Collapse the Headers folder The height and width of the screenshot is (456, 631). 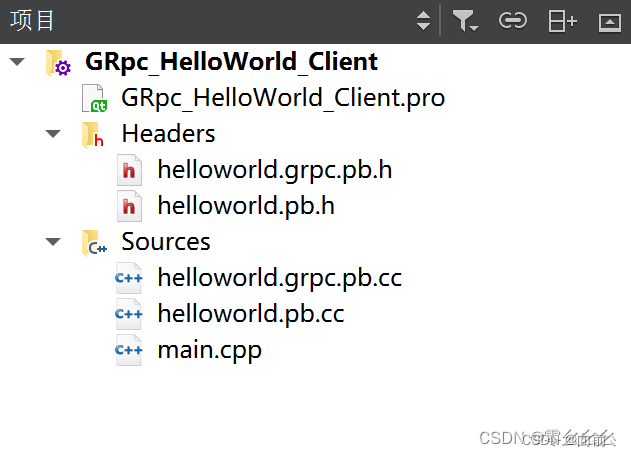53,134
